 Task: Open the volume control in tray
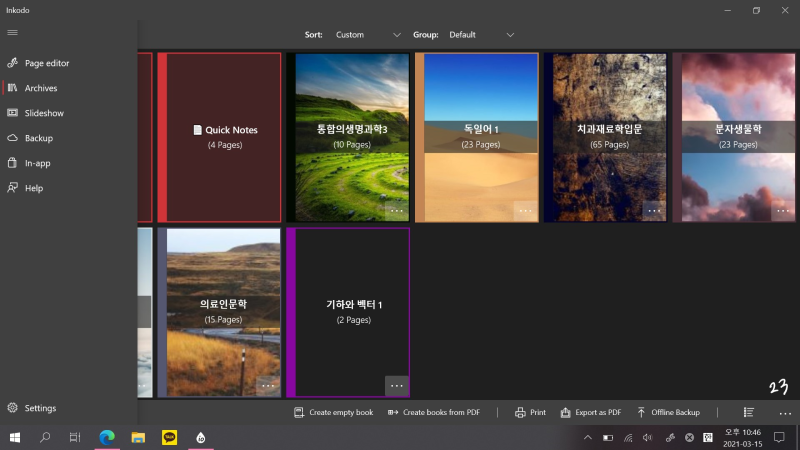(647, 437)
